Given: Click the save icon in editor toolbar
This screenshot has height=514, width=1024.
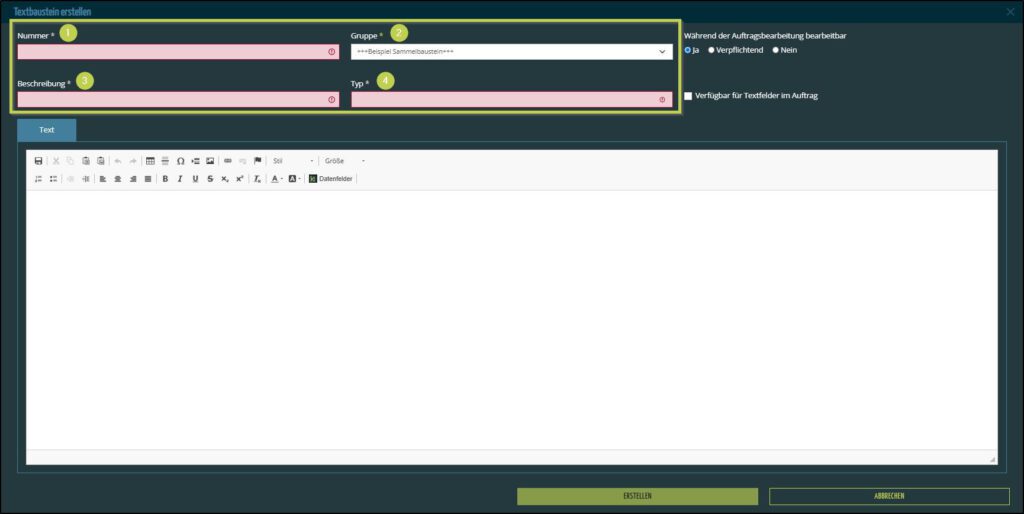Looking at the screenshot, I should (38, 161).
